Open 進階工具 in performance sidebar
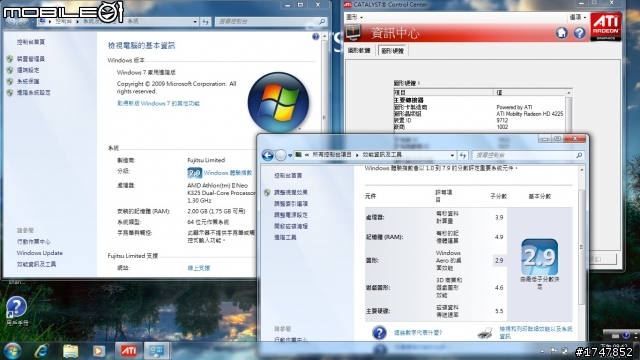 click(285, 237)
